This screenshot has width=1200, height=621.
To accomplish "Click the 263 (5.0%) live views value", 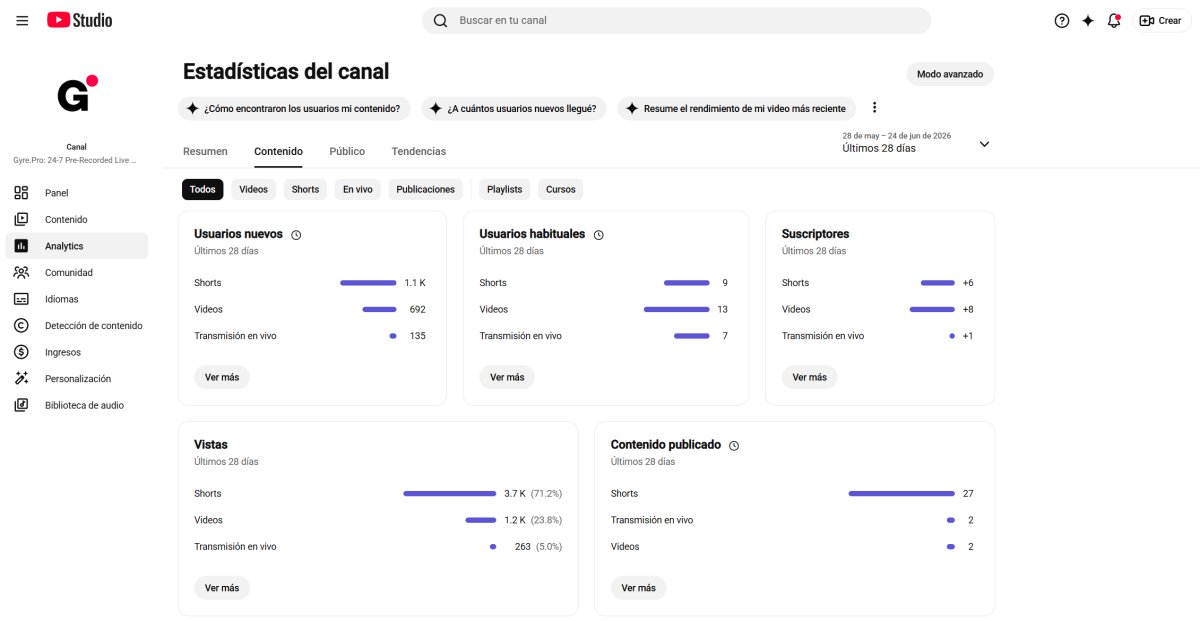I will [539, 547].
